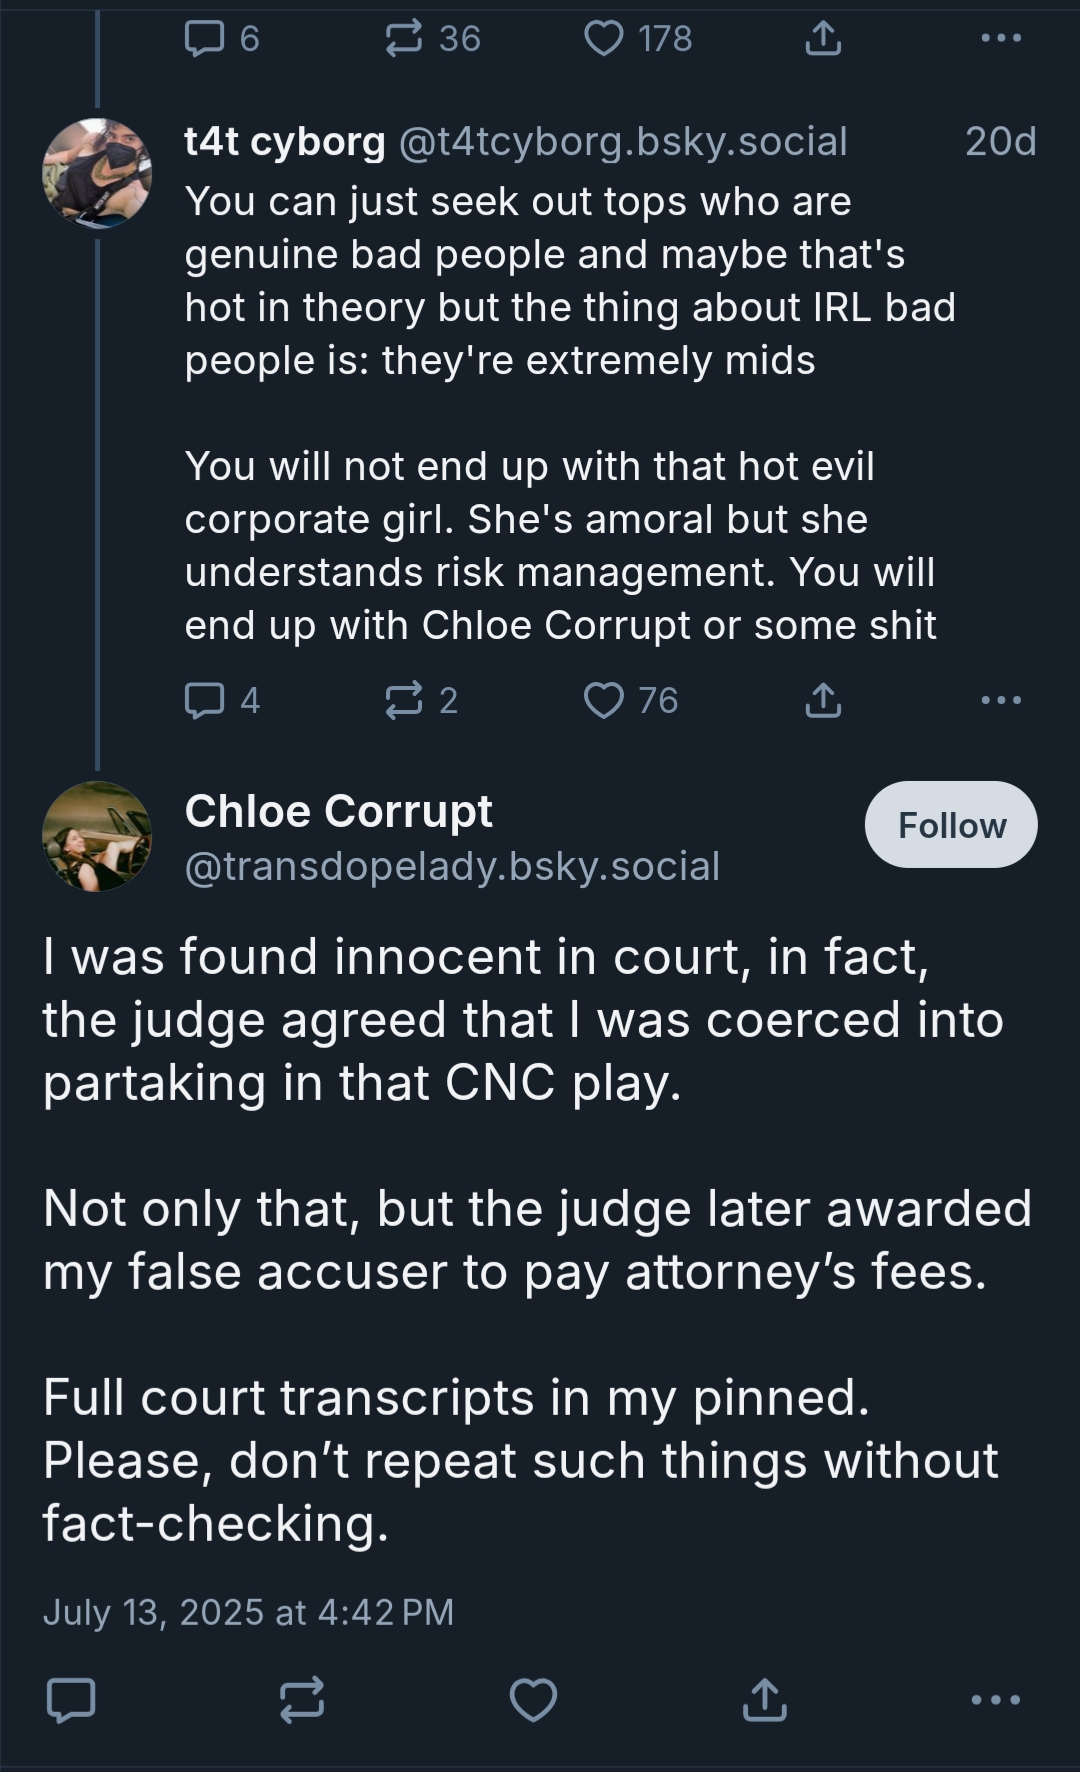This screenshot has height=1772, width=1080.
Task: Repost the top post with 36 reposts
Action: coord(404,39)
